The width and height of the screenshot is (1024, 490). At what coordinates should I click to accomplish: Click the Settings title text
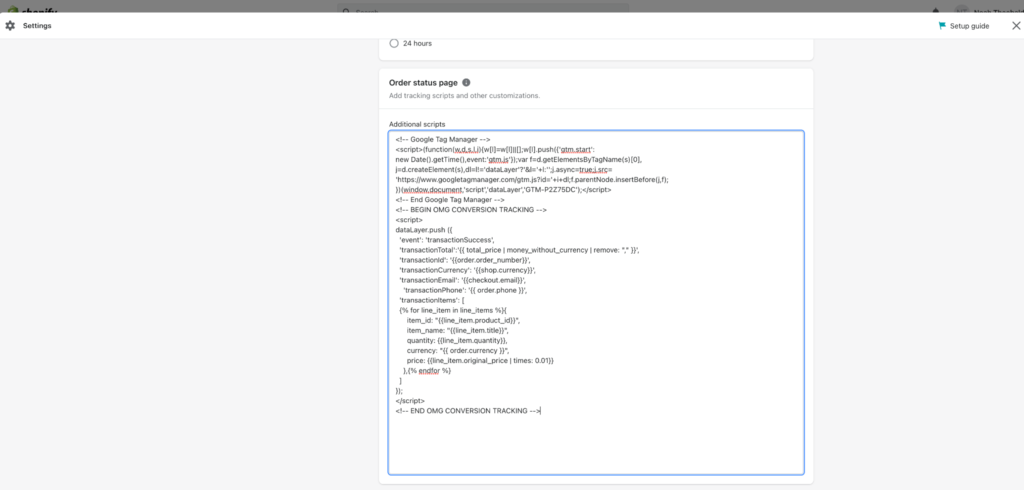(37, 26)
